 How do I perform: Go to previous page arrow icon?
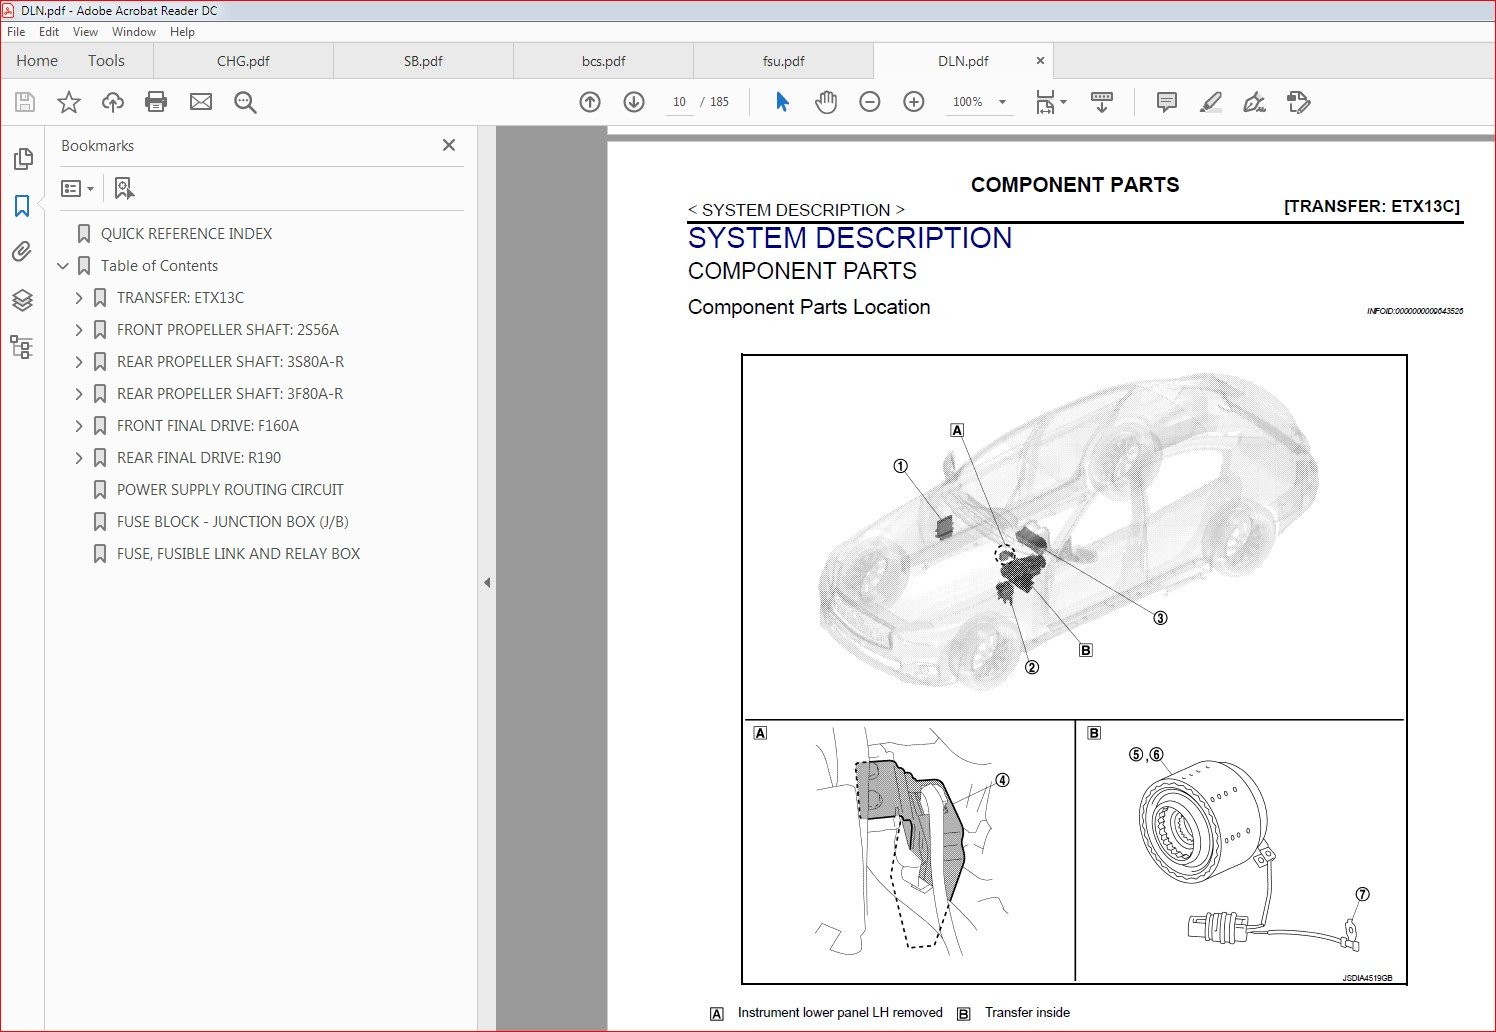point(590,102)
